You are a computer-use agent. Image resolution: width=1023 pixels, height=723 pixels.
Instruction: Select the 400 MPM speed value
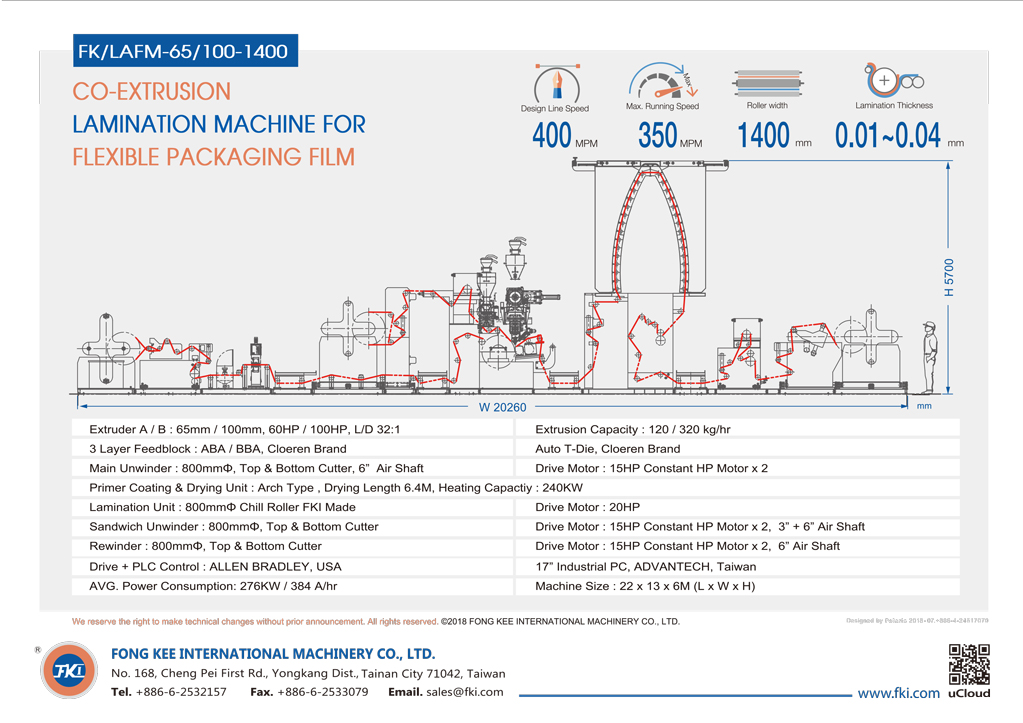(564, 136)
